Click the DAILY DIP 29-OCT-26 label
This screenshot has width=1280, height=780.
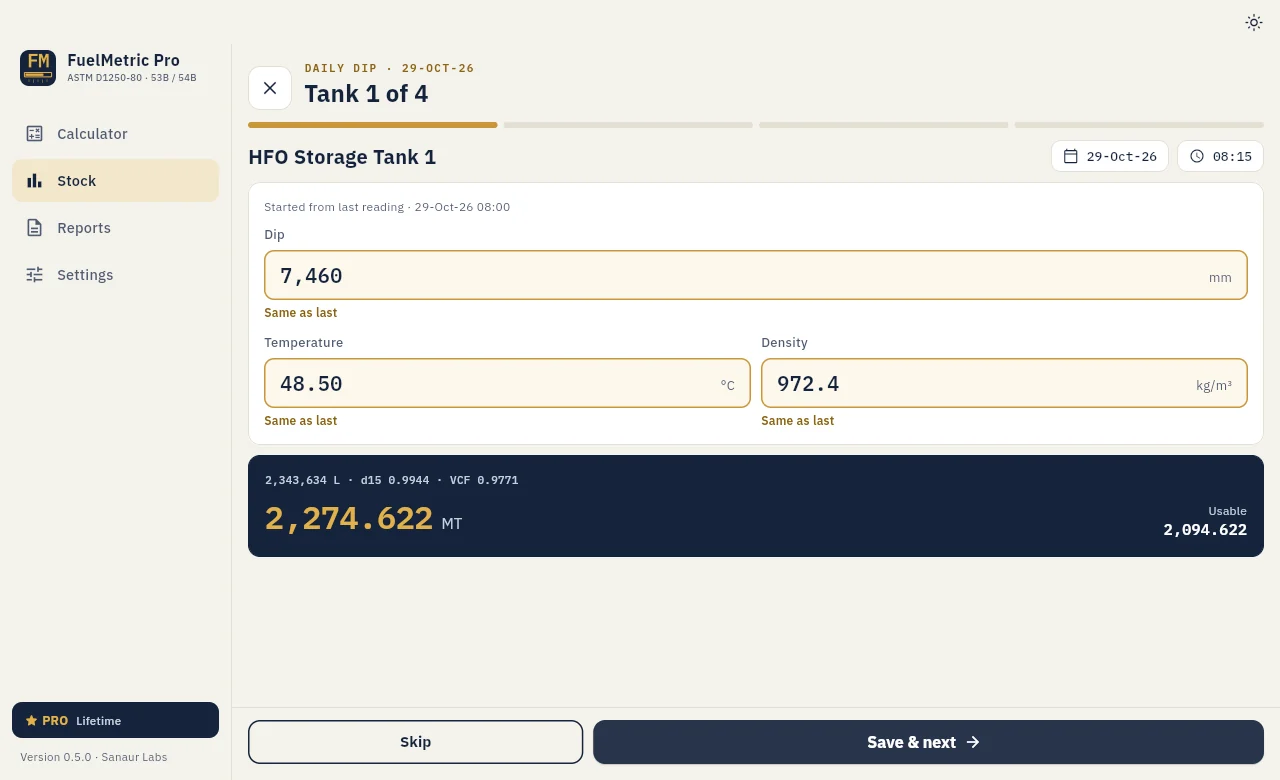389,68
